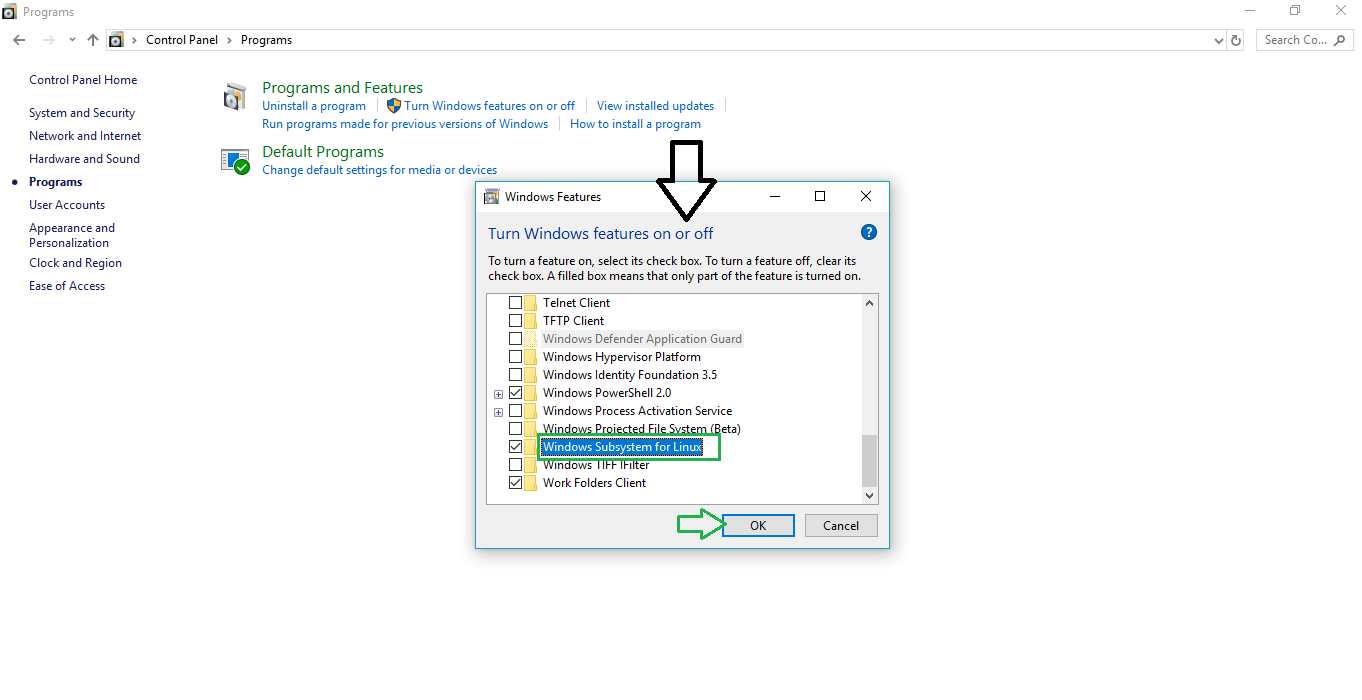This screenshot has height=700, width=1362.
Task: Enable the TFTP Client checkbox
Action: [516, 321]
